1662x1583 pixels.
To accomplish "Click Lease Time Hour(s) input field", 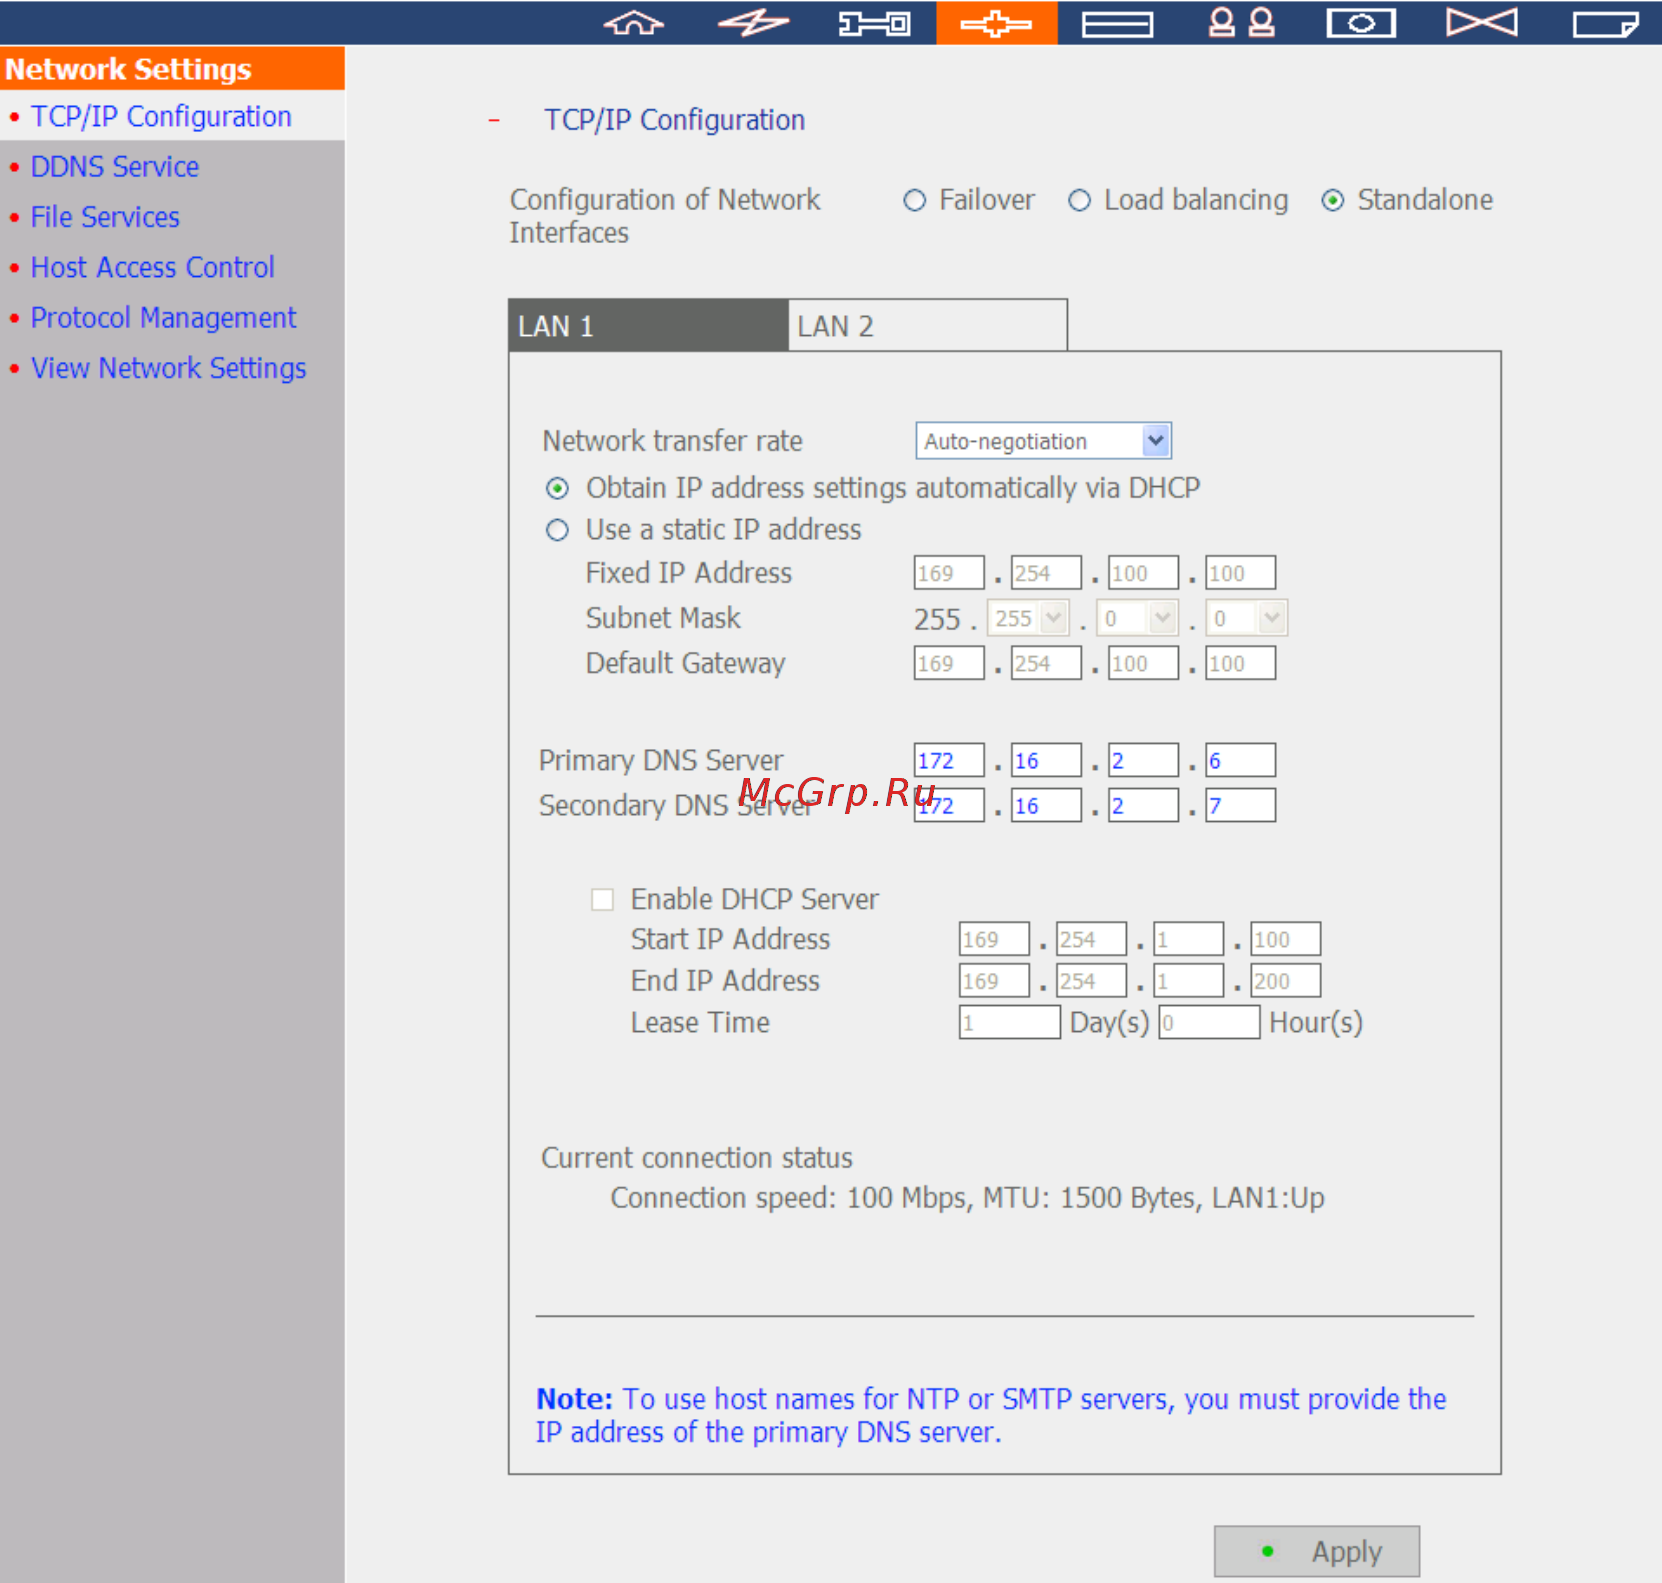I will tap(1209, 1023).
